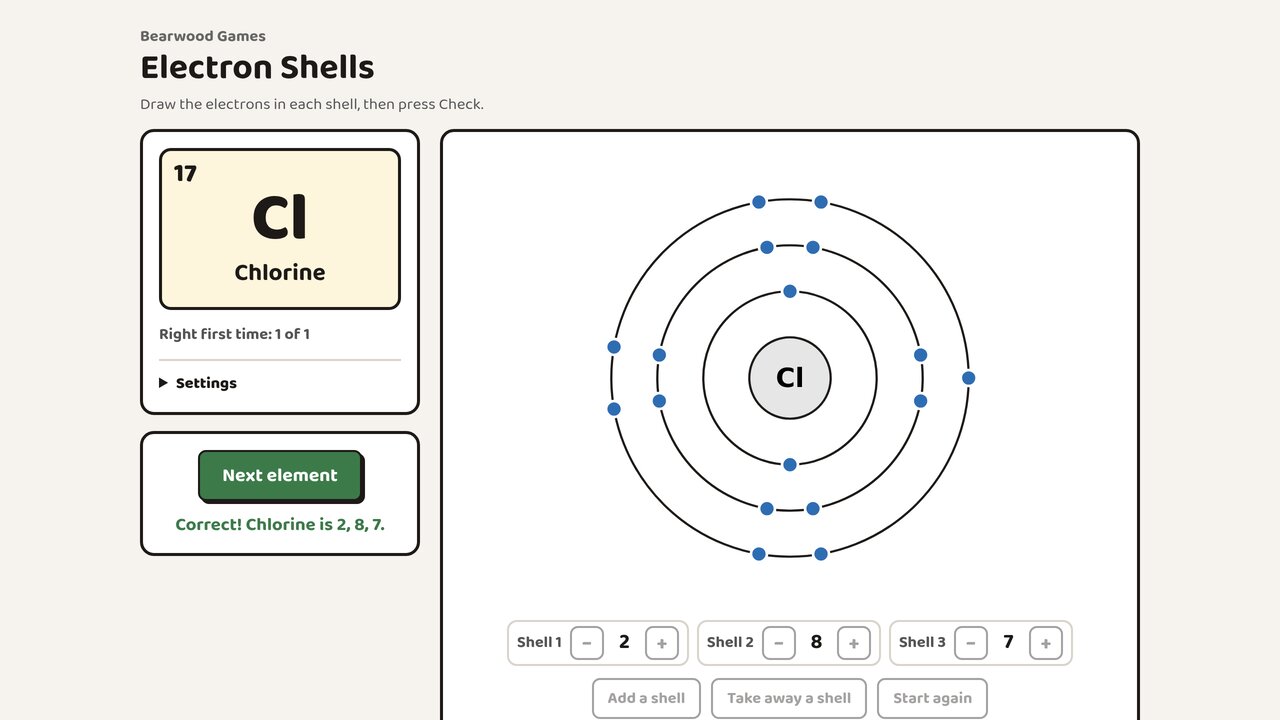The height and width of the screenshot is (720, 1280).
Task: Click the Add a shell button
Action: point(646,698)
